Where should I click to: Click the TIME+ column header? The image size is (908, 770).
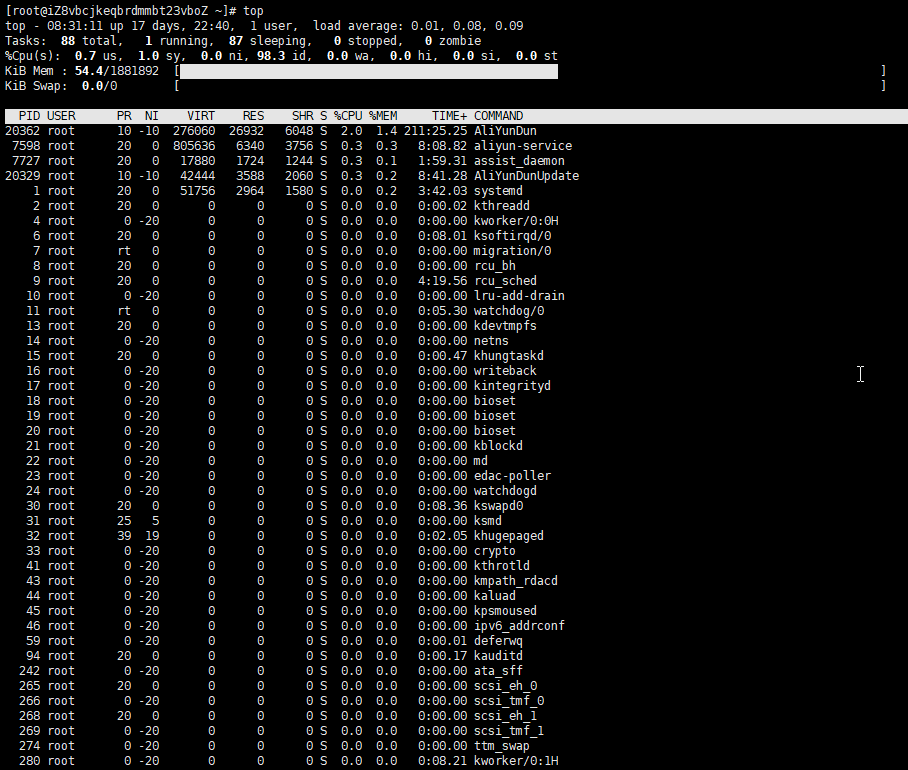point(449,116)
